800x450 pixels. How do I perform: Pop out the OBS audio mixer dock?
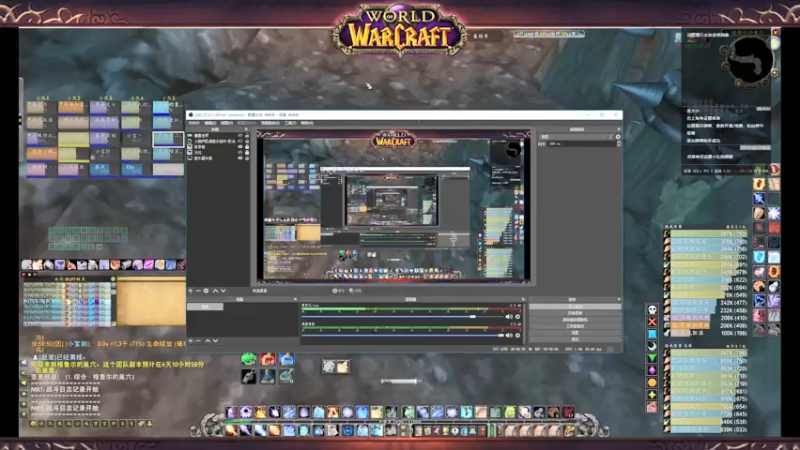pos(523,299)
